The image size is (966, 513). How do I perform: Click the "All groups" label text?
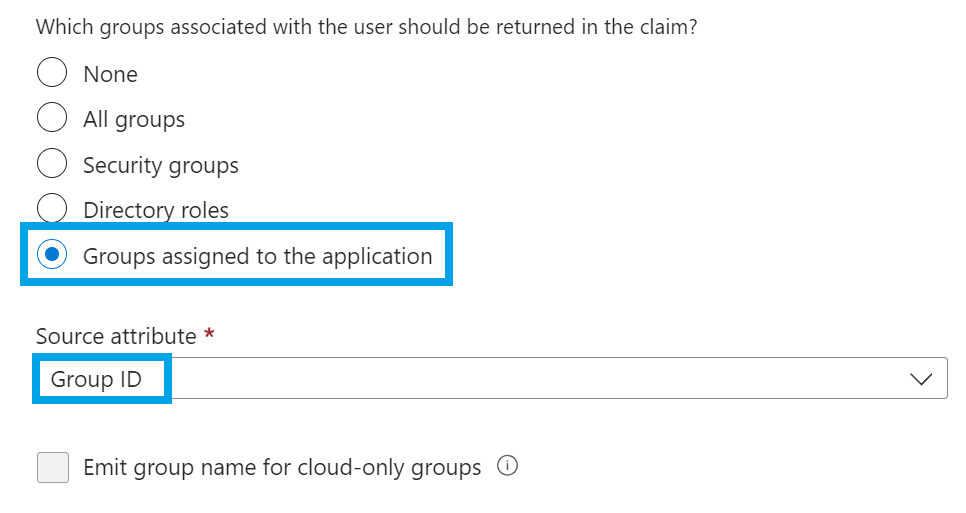[134, 119]
